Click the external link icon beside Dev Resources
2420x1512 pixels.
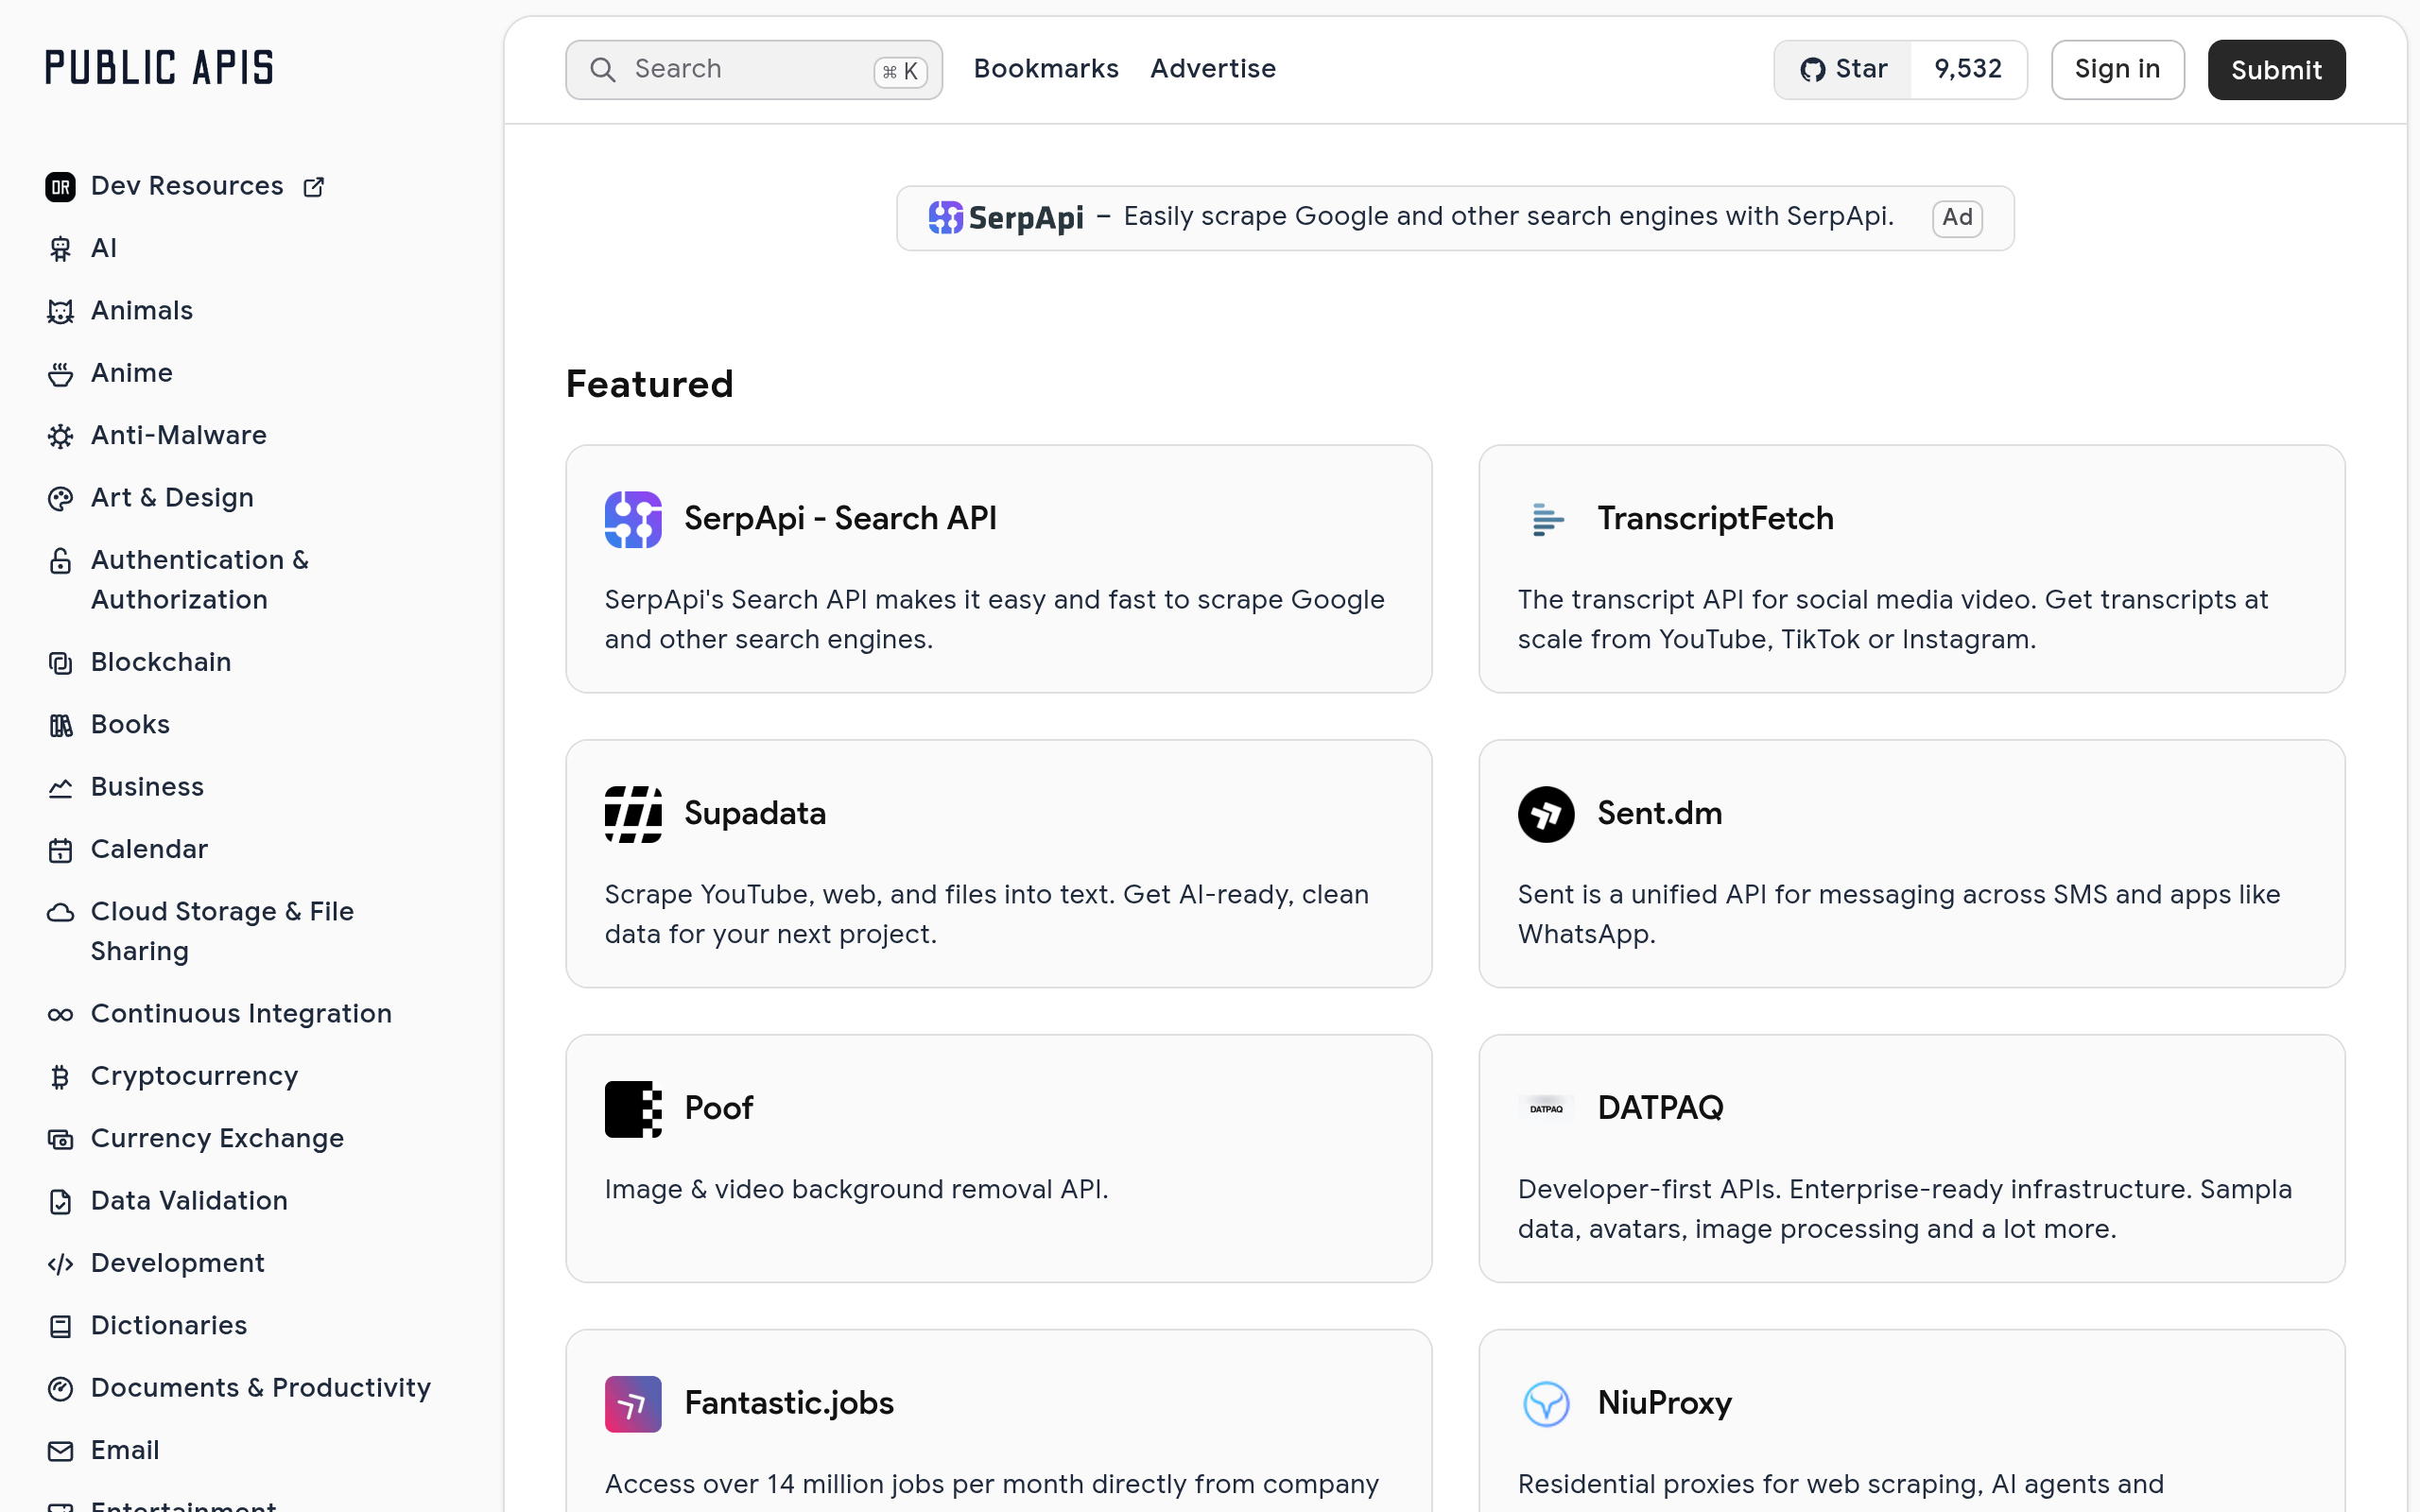(x=314, y=187)
